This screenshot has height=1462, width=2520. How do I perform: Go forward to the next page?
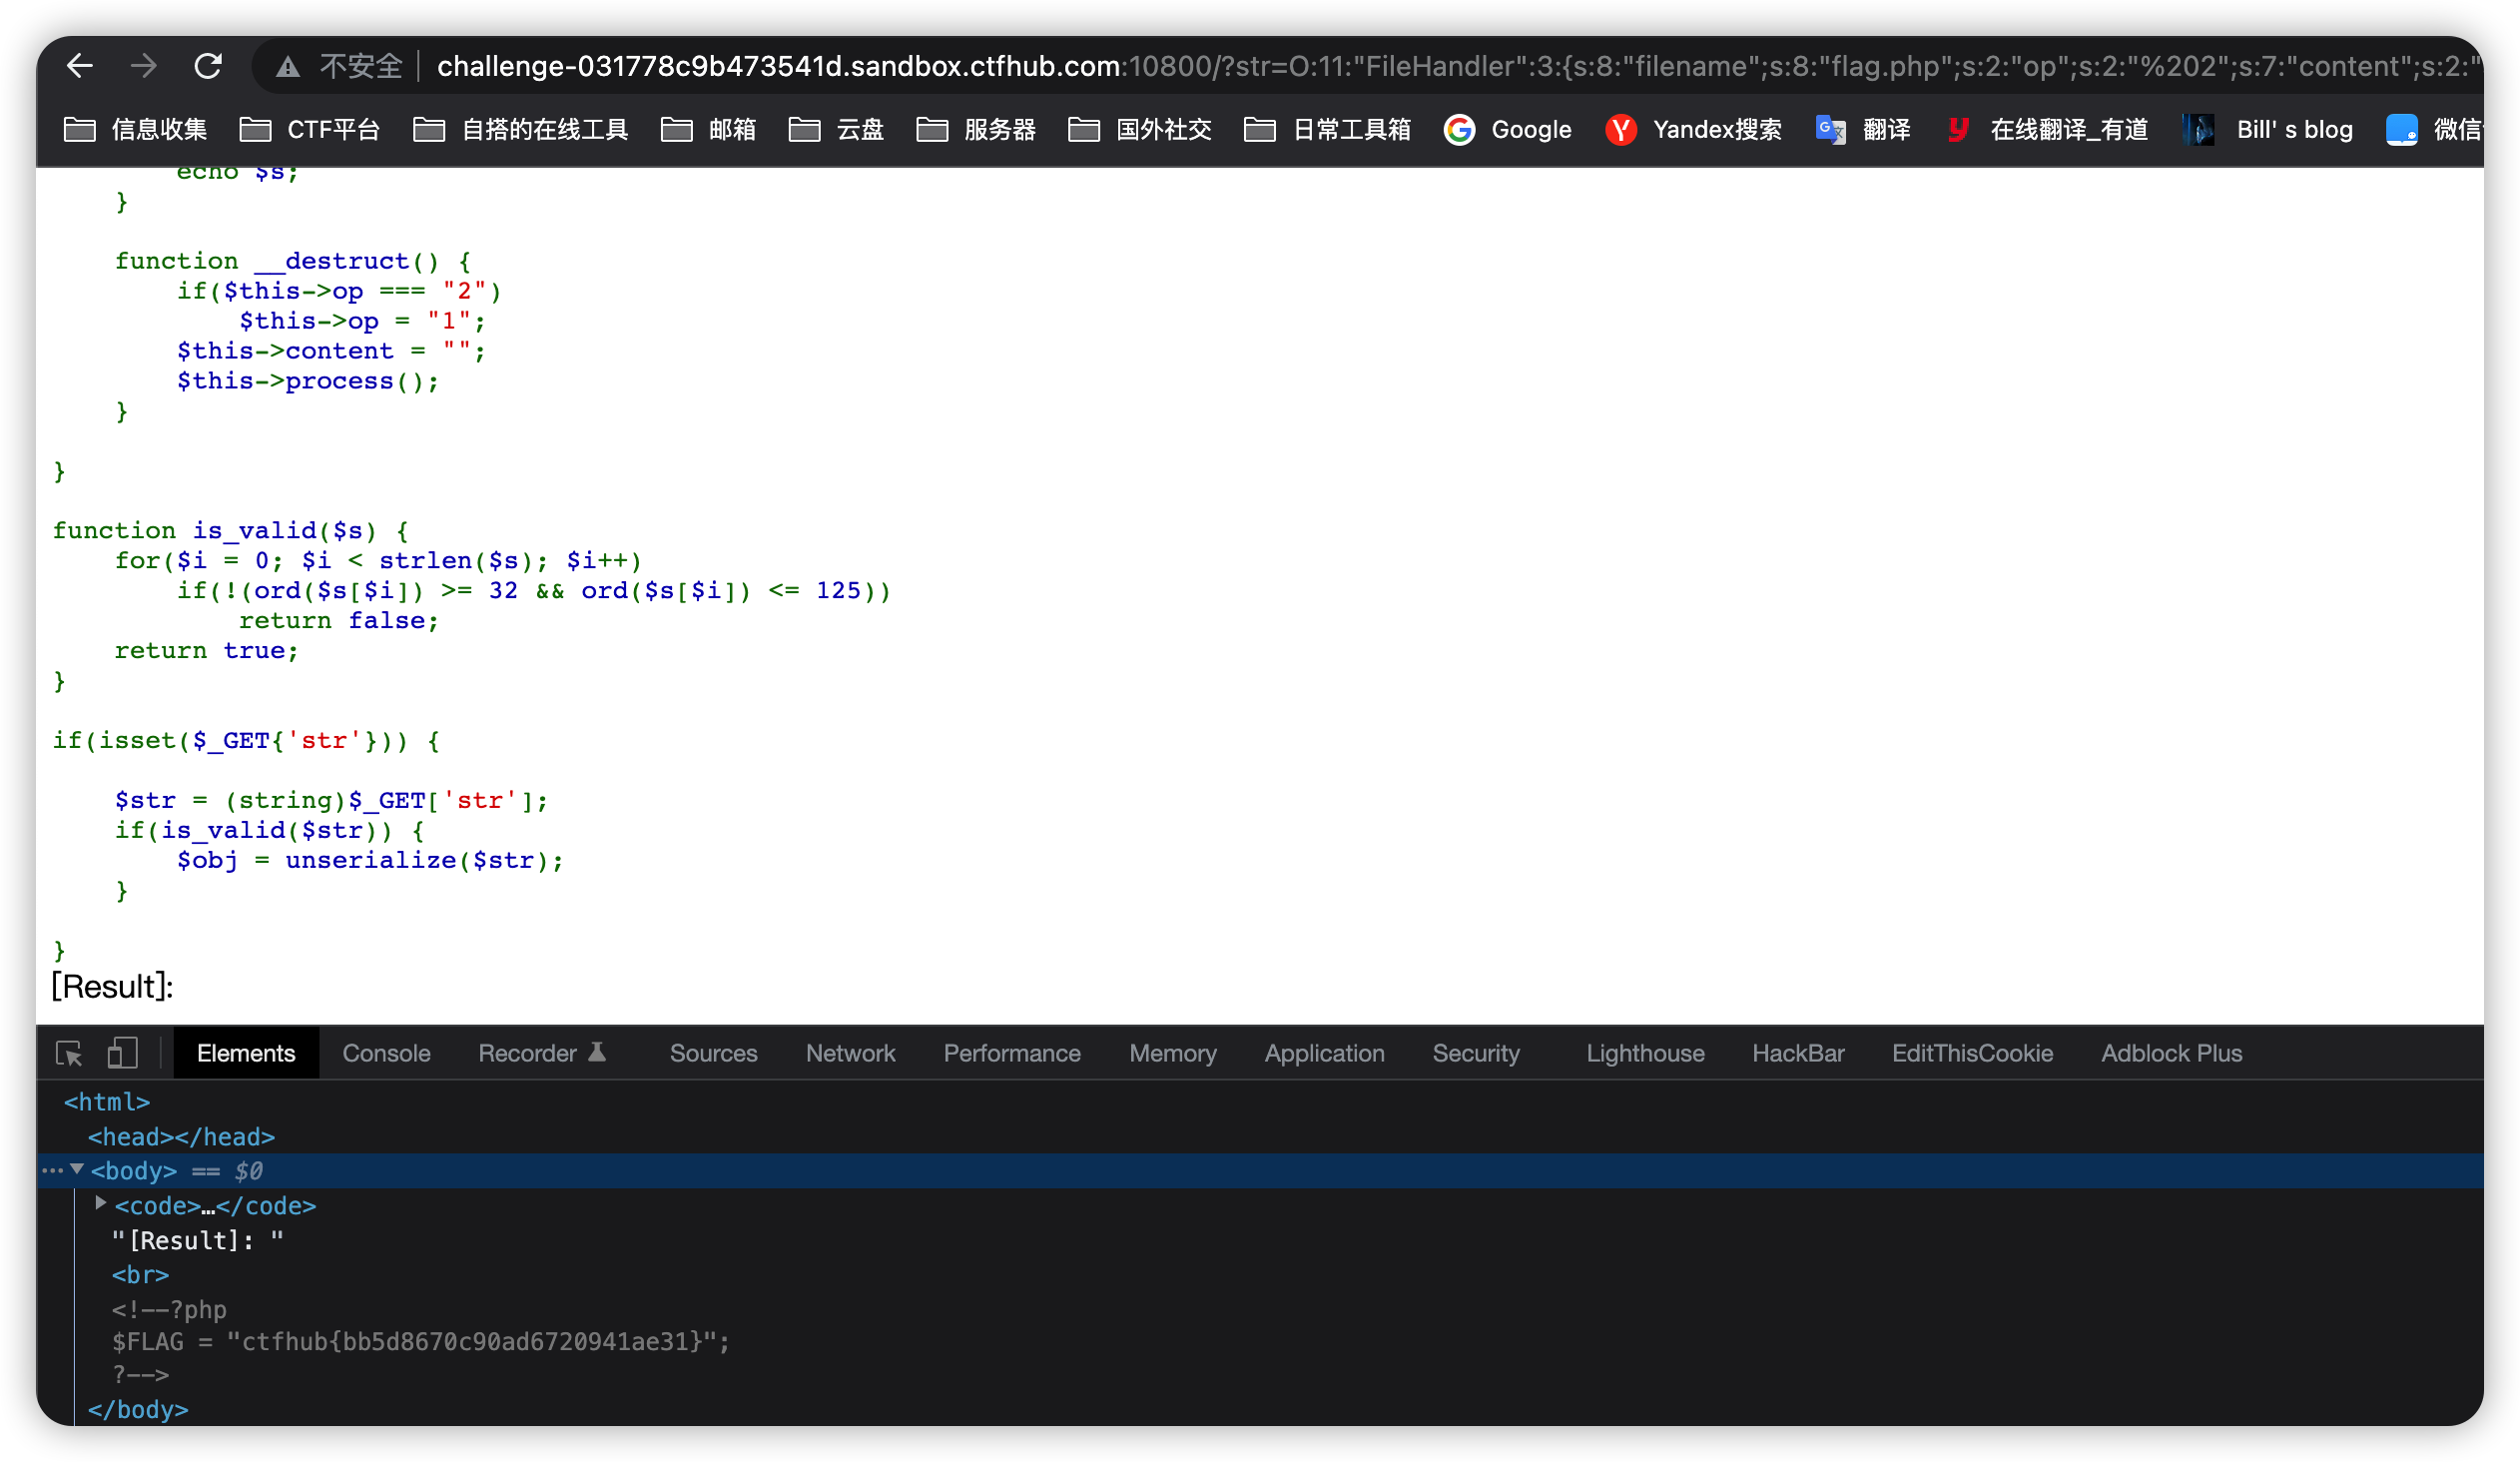tap(144, 66)
